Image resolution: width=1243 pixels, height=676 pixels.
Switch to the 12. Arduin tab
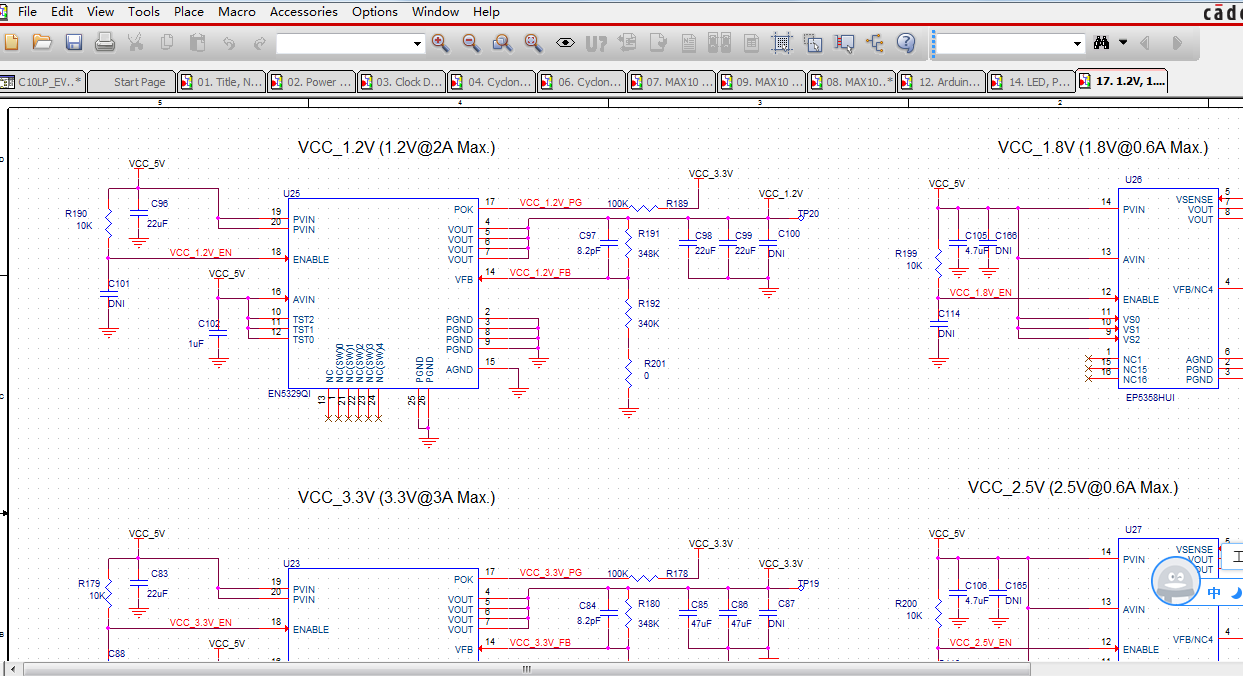pos(942,82)
